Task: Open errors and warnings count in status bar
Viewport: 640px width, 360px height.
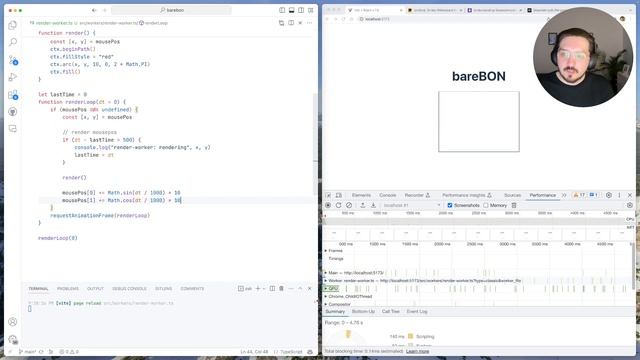Action: 69,351
